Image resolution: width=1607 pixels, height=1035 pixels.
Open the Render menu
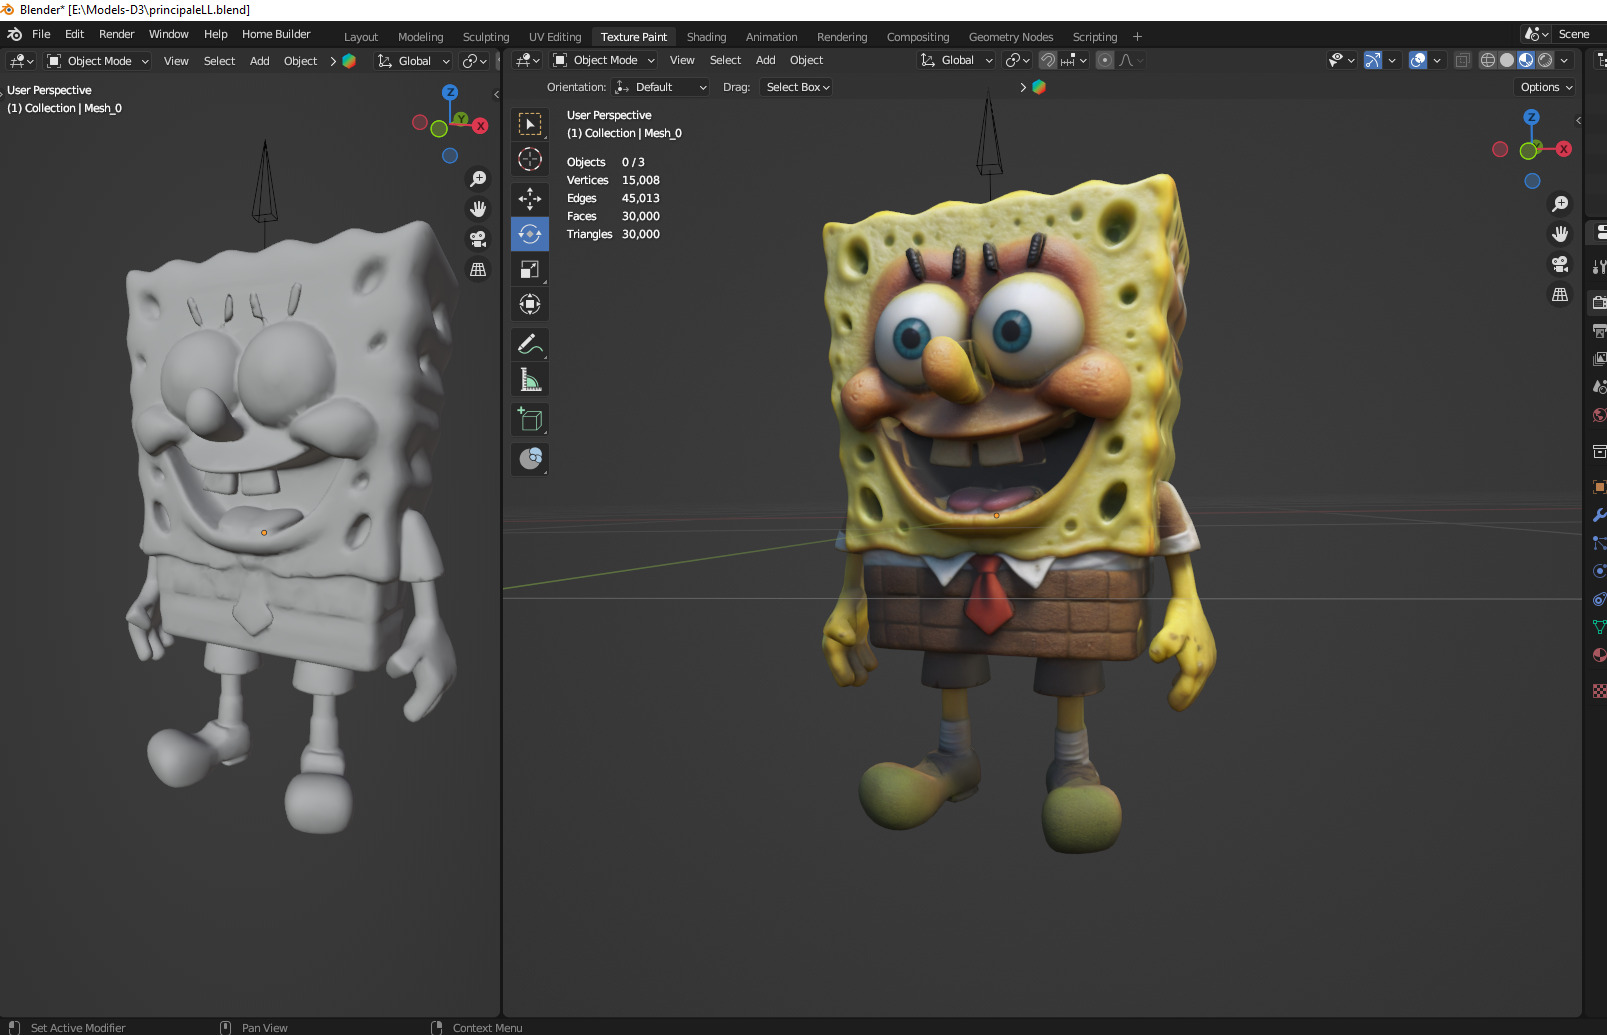point(116,34)
